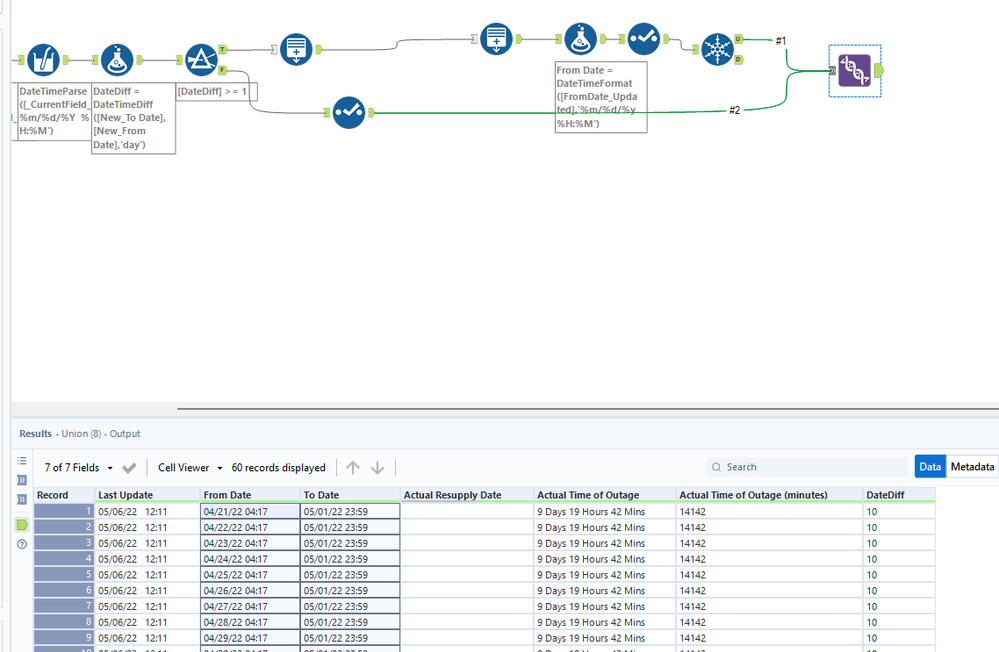Click the Actual Resupply Date column header

point(467,495)
